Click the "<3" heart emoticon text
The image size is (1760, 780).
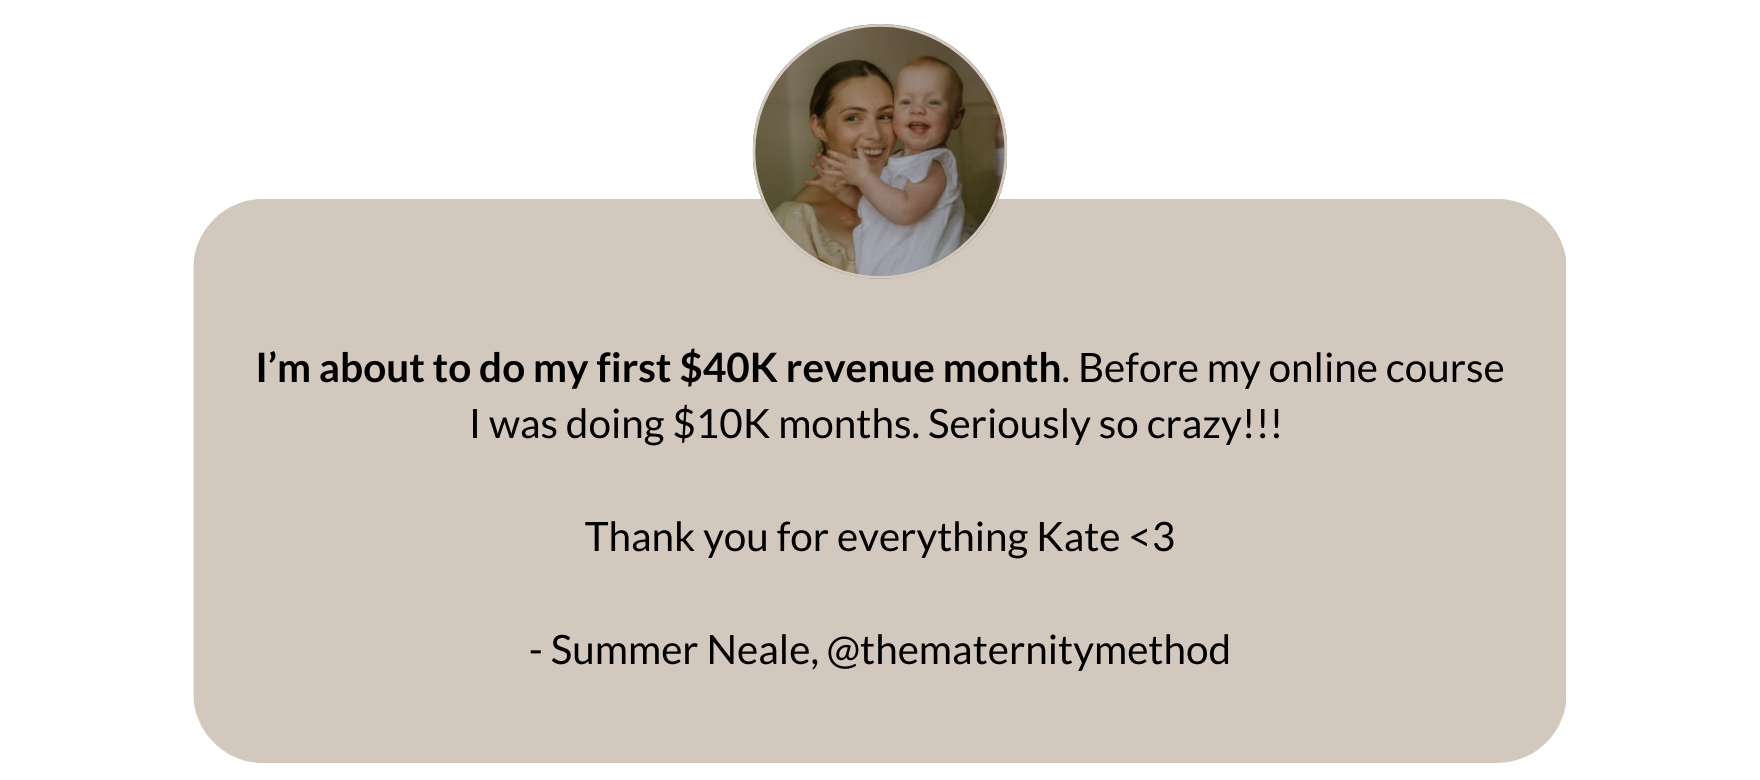[x=1152, y=537]
